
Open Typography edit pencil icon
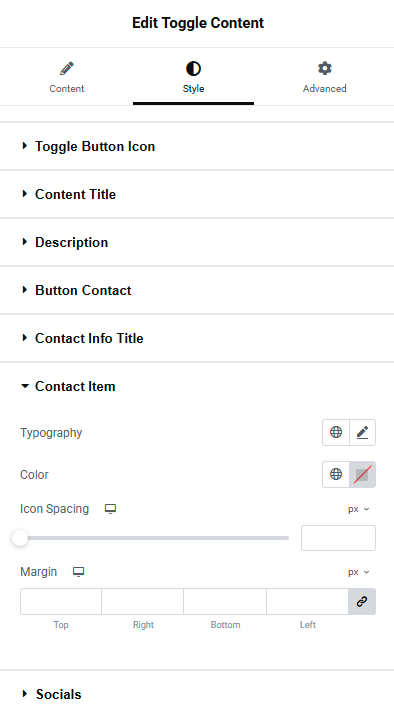(363, 432)
